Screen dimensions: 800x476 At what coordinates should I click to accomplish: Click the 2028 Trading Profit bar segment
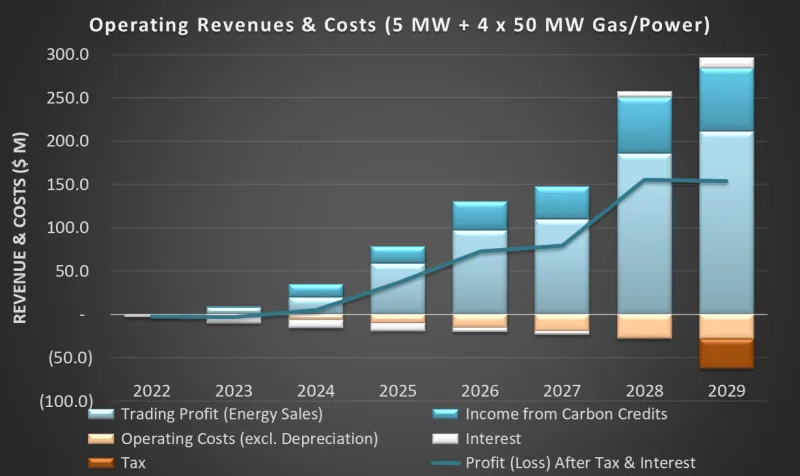click(644, 234)
